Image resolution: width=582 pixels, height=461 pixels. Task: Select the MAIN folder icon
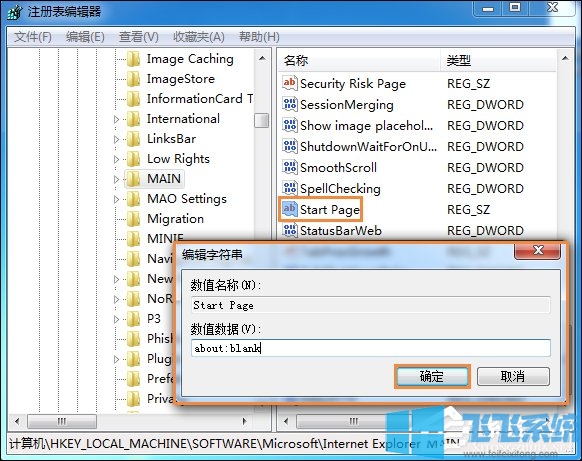(133, 179)
